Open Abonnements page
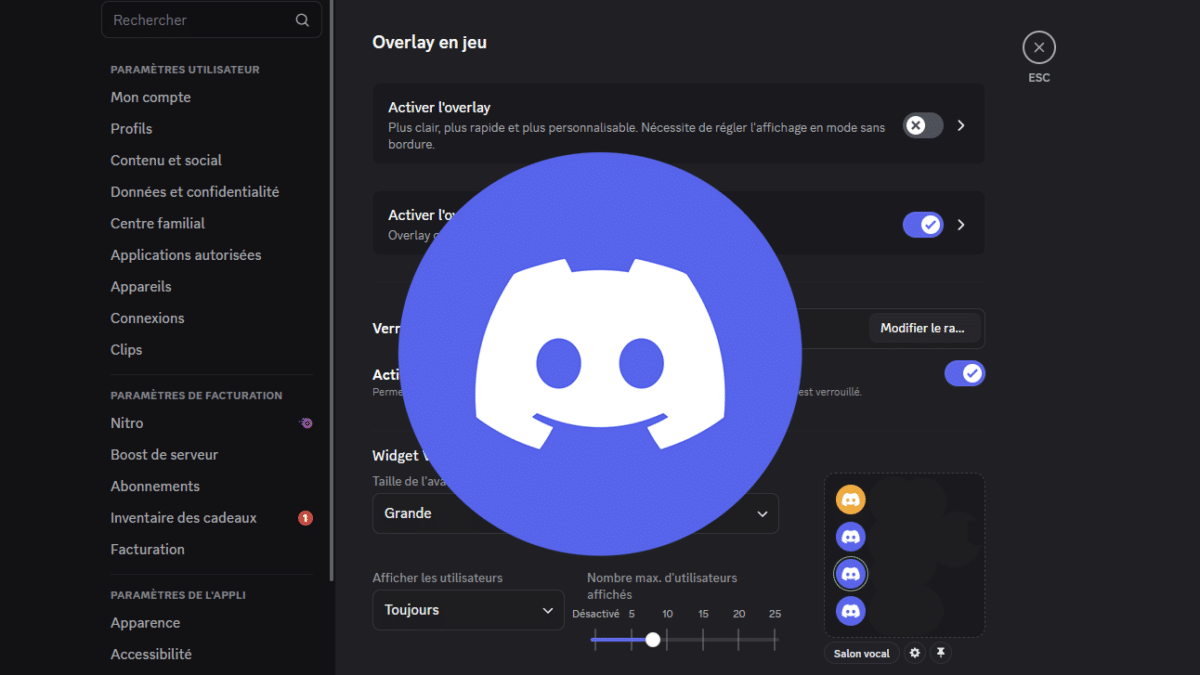The height and width of the screenshot is (675, 1200). (155, 486)
